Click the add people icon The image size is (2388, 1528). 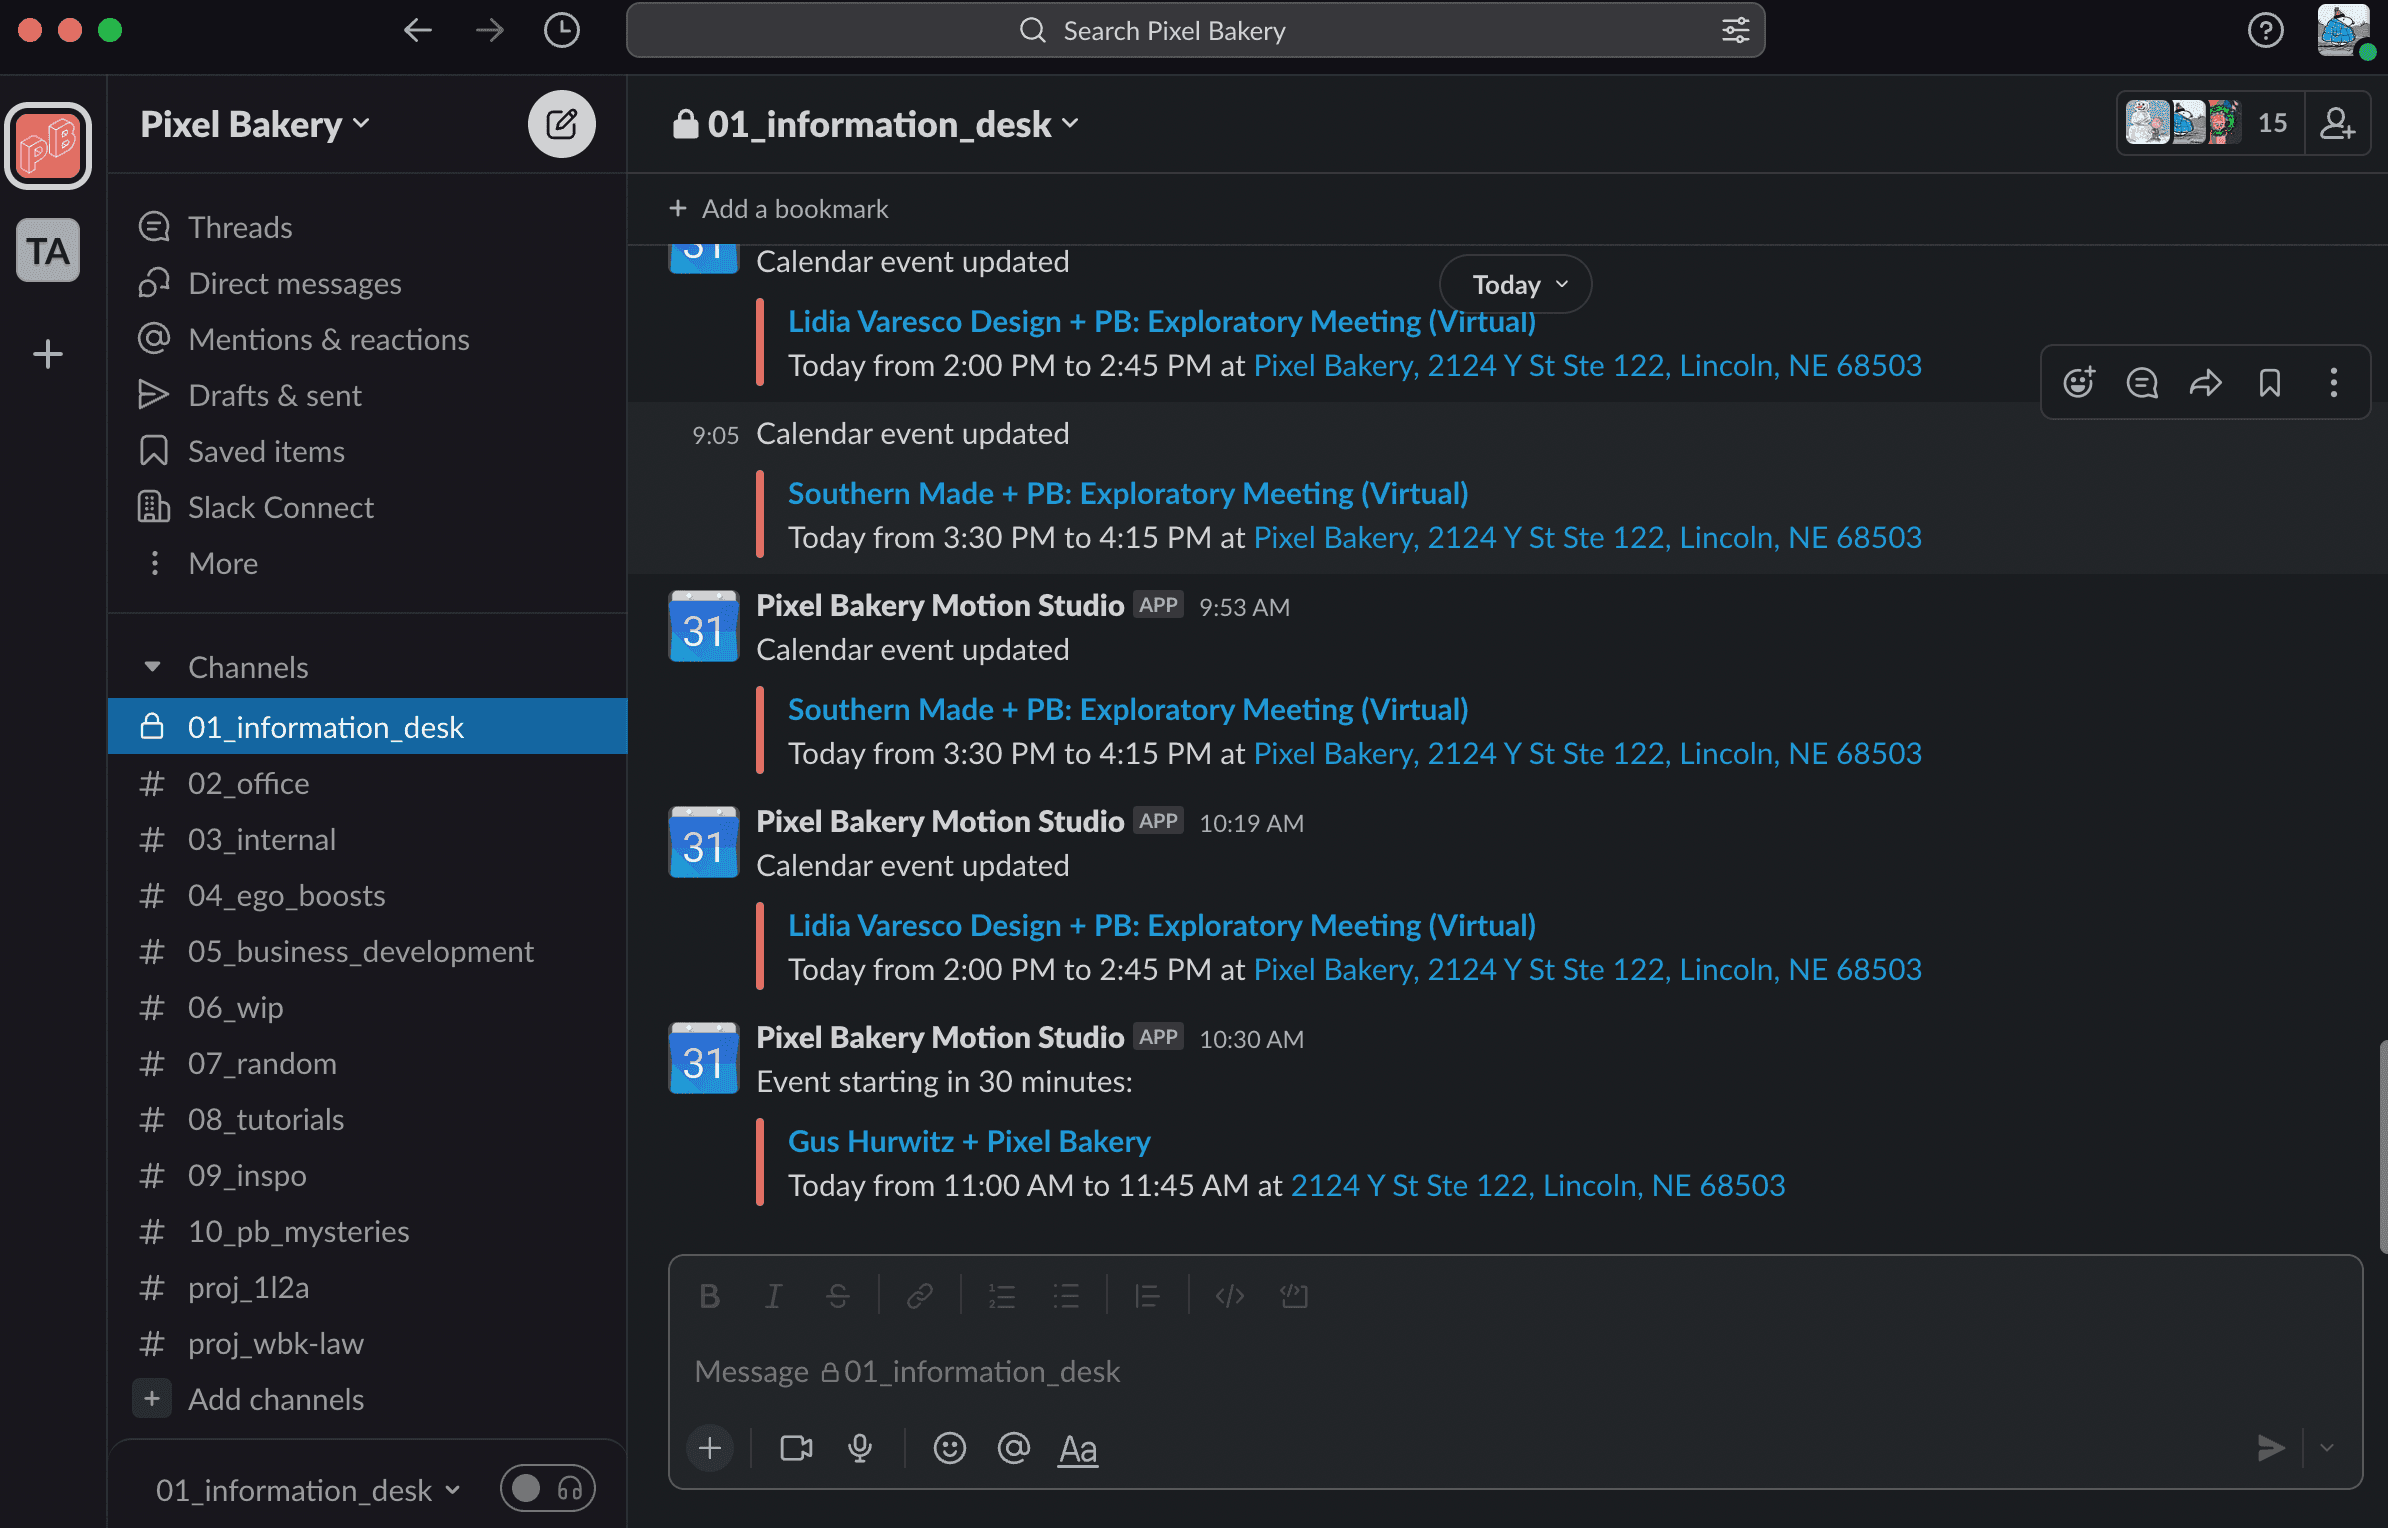click(x=2337, y=123)
